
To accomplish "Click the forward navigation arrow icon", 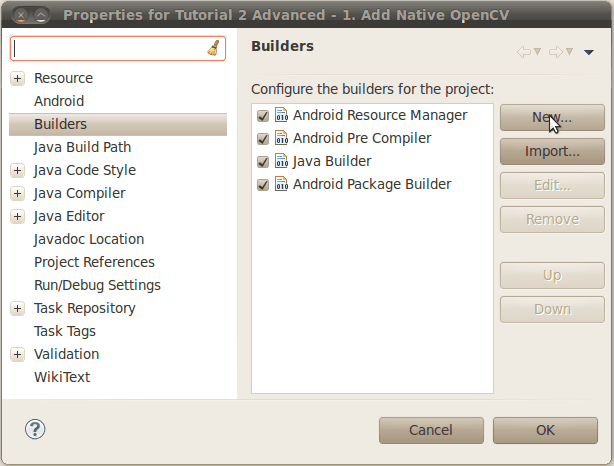I will coord(555,52).
